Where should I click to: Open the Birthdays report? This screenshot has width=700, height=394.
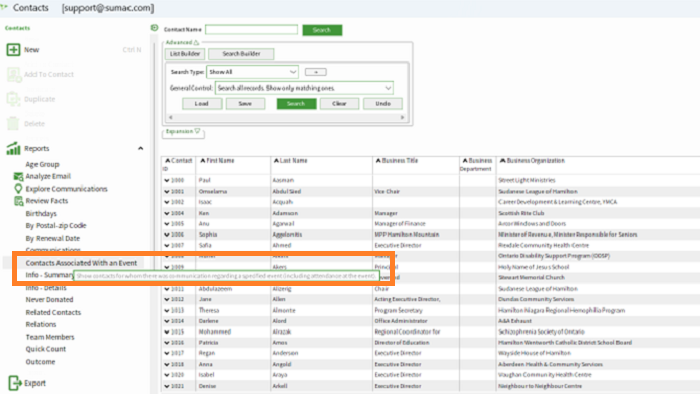pyautogui.click(x=41, y=213)
